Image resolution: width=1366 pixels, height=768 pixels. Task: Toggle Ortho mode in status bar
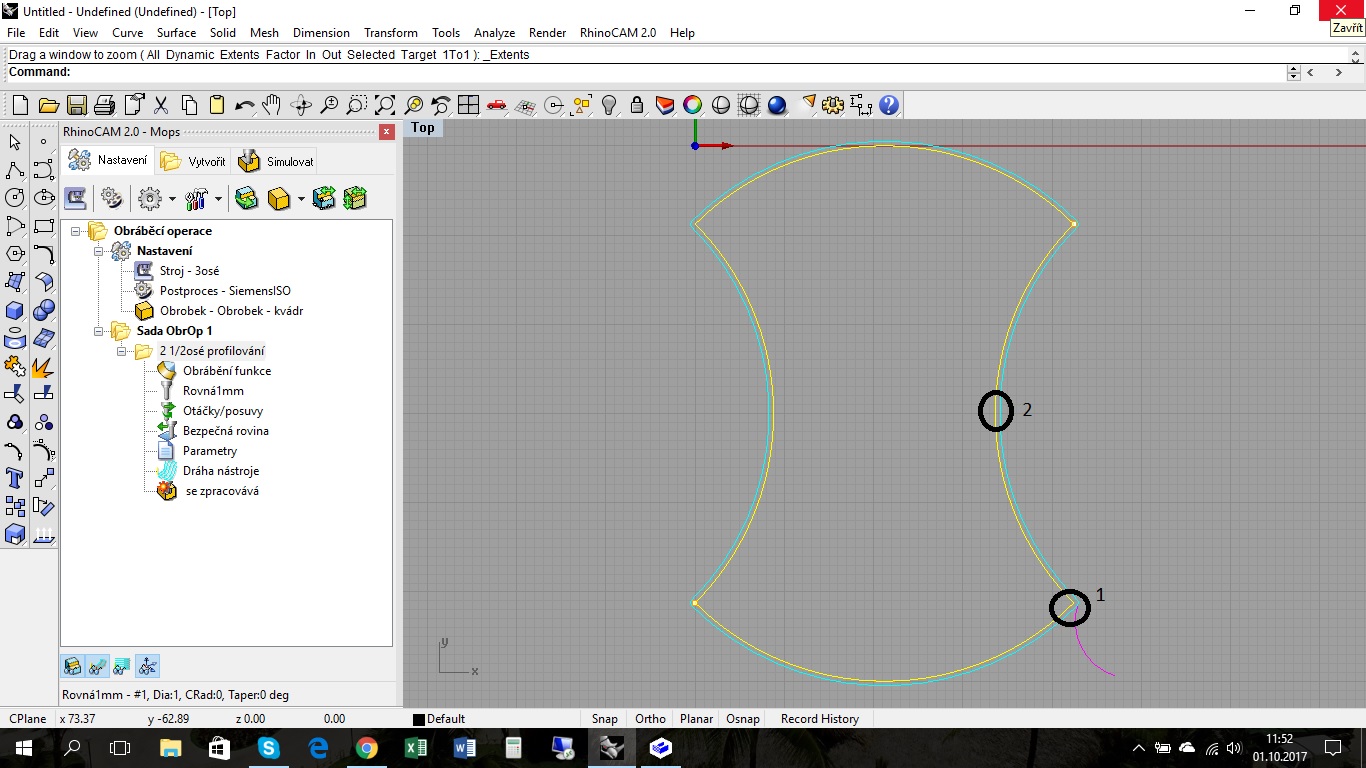650,719
